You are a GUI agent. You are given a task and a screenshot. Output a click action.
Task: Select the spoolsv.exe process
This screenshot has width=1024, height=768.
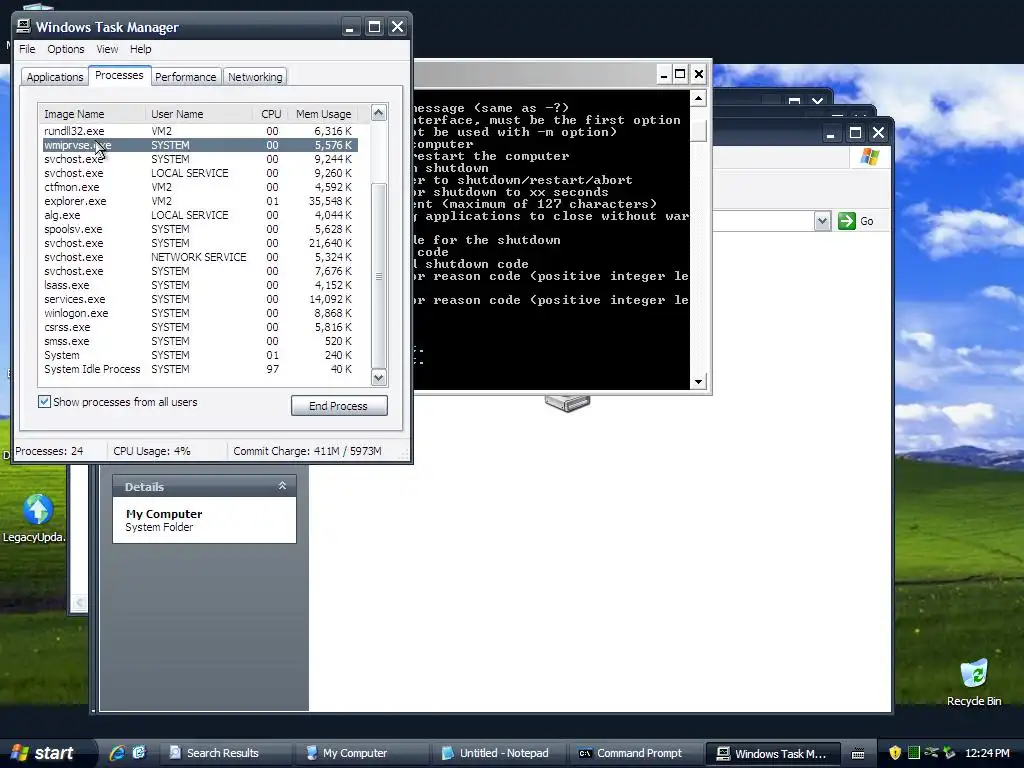click(x=200, y=229)
